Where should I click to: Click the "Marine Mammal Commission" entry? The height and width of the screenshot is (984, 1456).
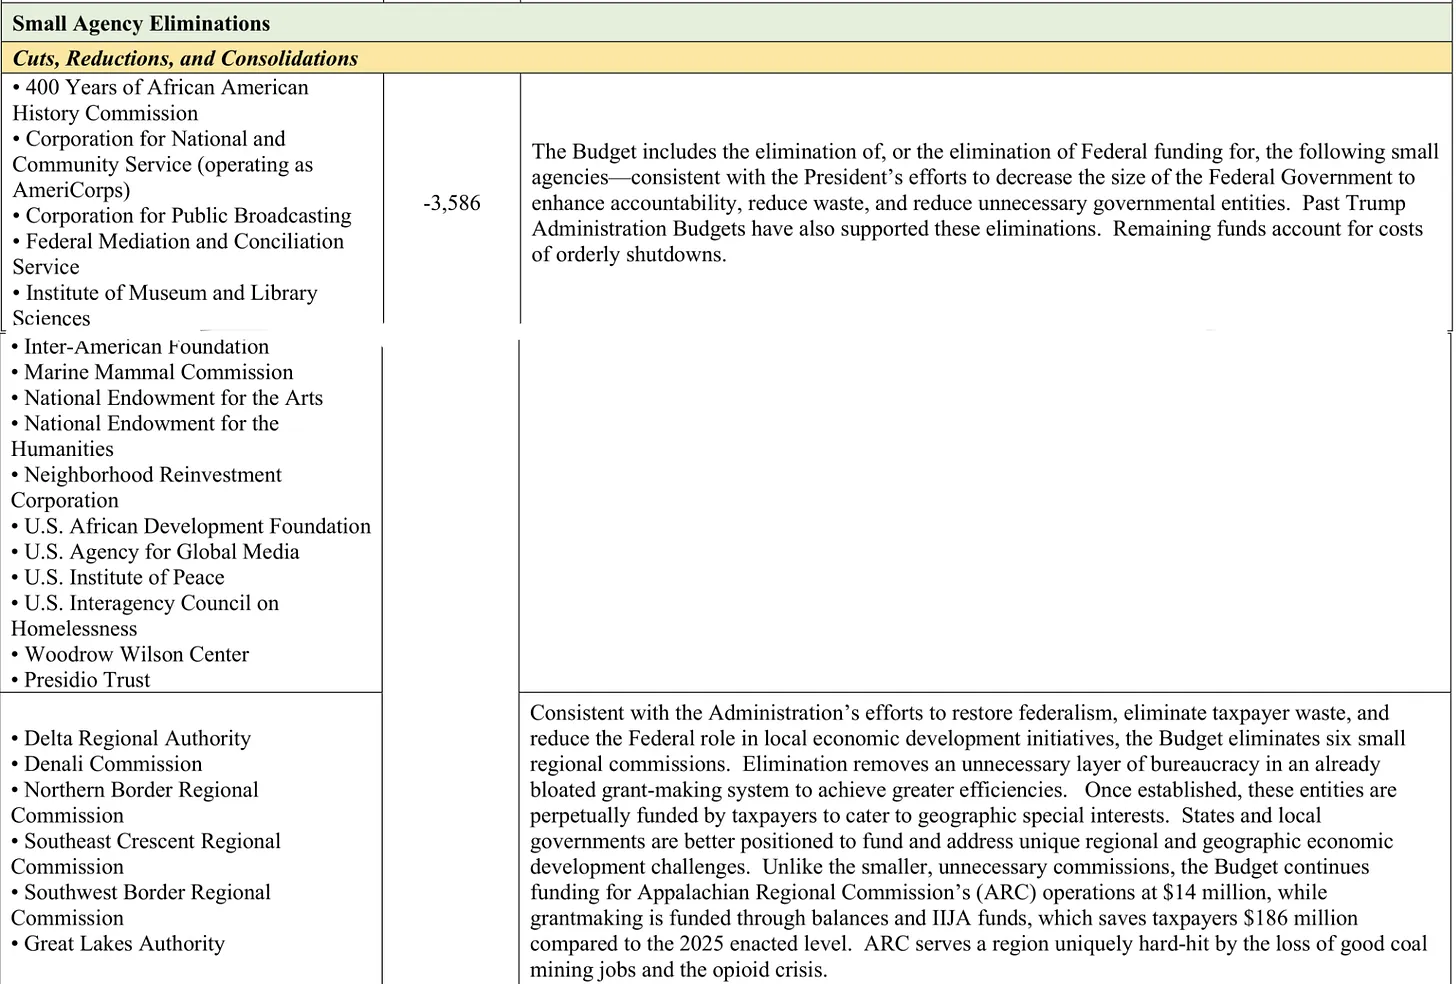[x=158, y=372]
